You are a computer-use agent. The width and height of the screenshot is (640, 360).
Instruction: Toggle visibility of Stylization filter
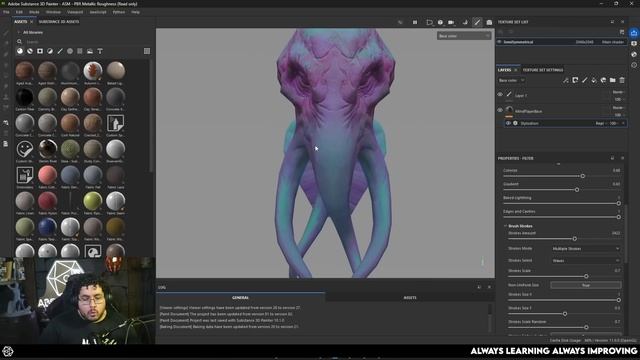(508, 123)
